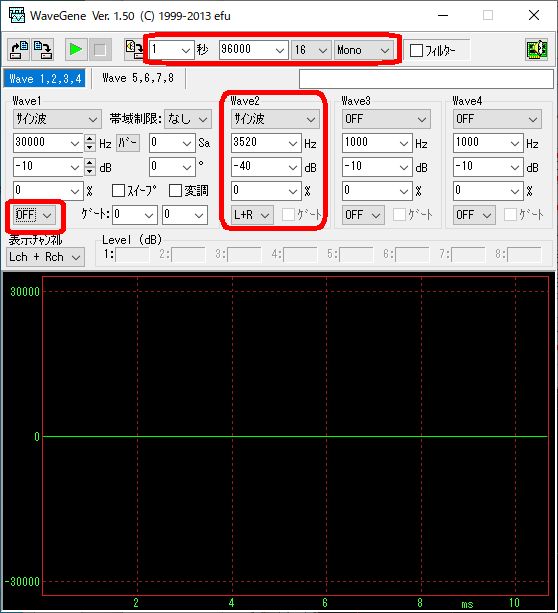Click the WaveGene app icon in title bar

[x=17, y=16]
